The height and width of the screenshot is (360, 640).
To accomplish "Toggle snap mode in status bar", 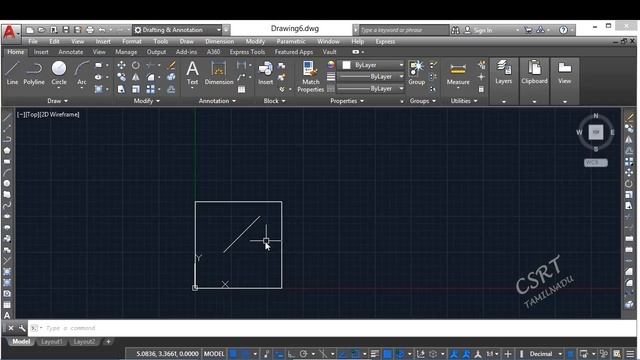I will [245, 354].
